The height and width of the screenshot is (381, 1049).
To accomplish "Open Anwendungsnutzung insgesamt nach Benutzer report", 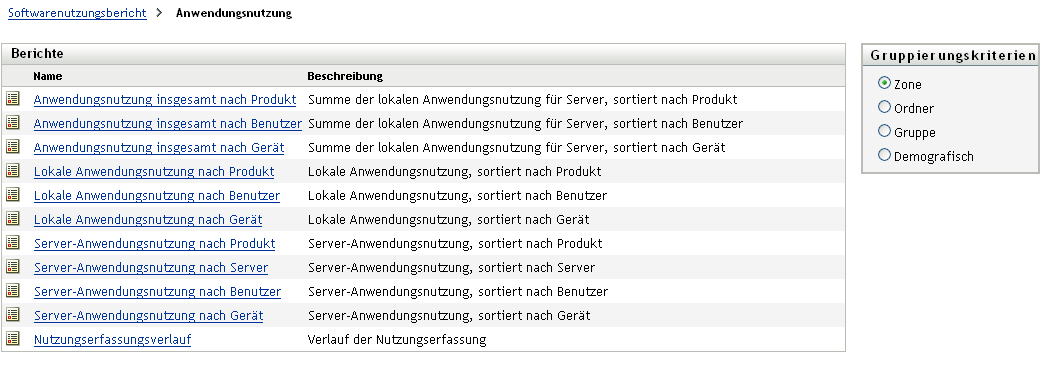I will [x=167, y=124].
